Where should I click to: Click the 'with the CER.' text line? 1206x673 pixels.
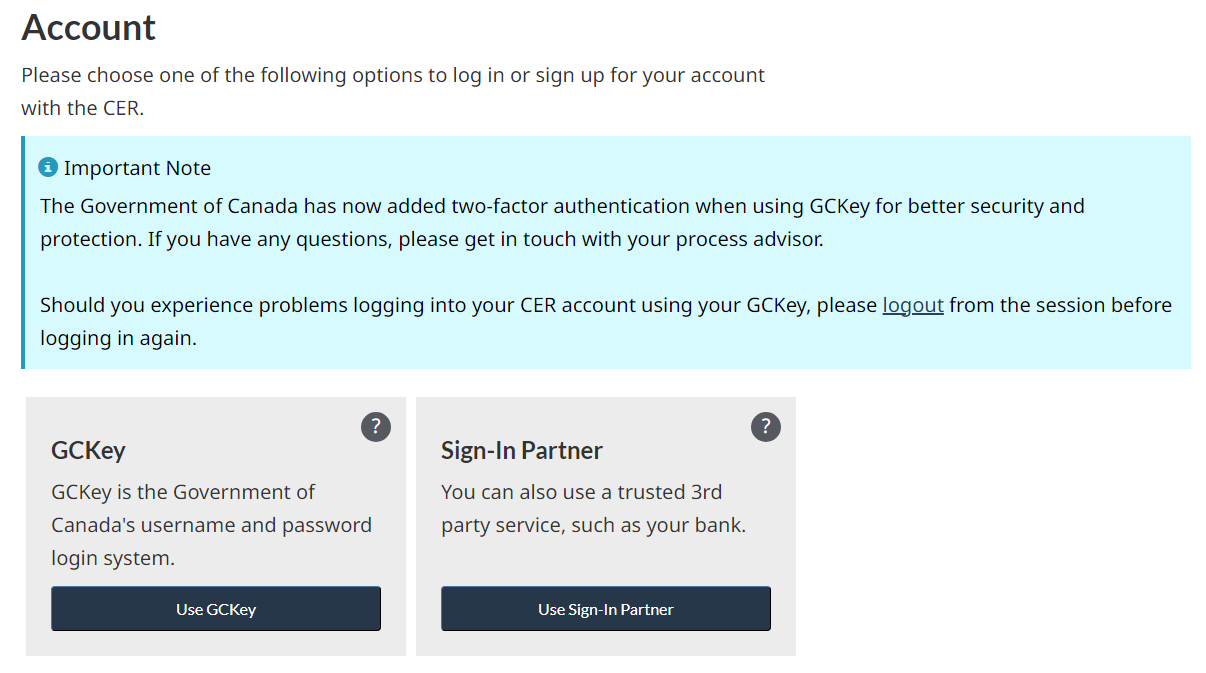click(x=83, y=108)
